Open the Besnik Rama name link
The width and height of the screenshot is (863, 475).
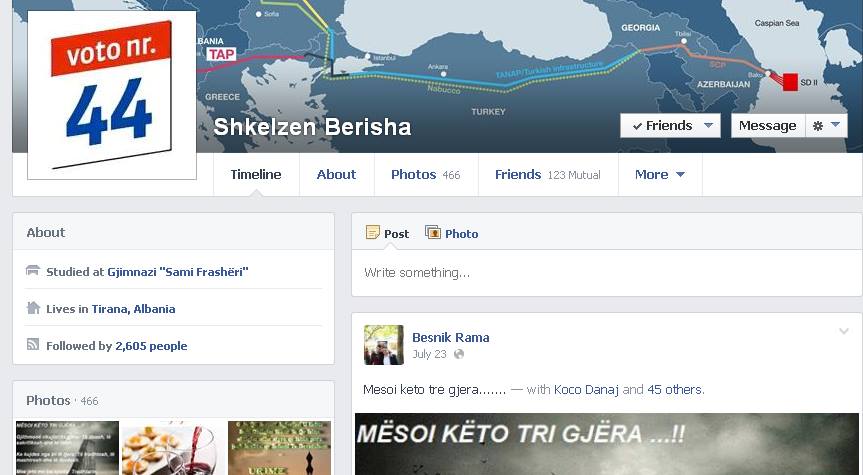[450, 337]
